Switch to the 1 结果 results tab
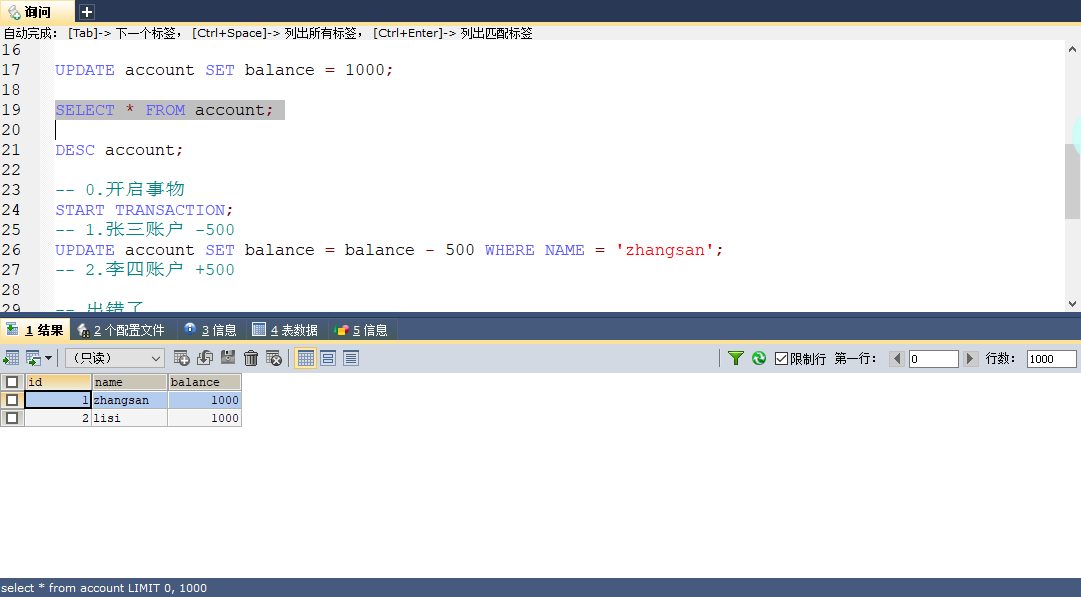 pos(35,330)
